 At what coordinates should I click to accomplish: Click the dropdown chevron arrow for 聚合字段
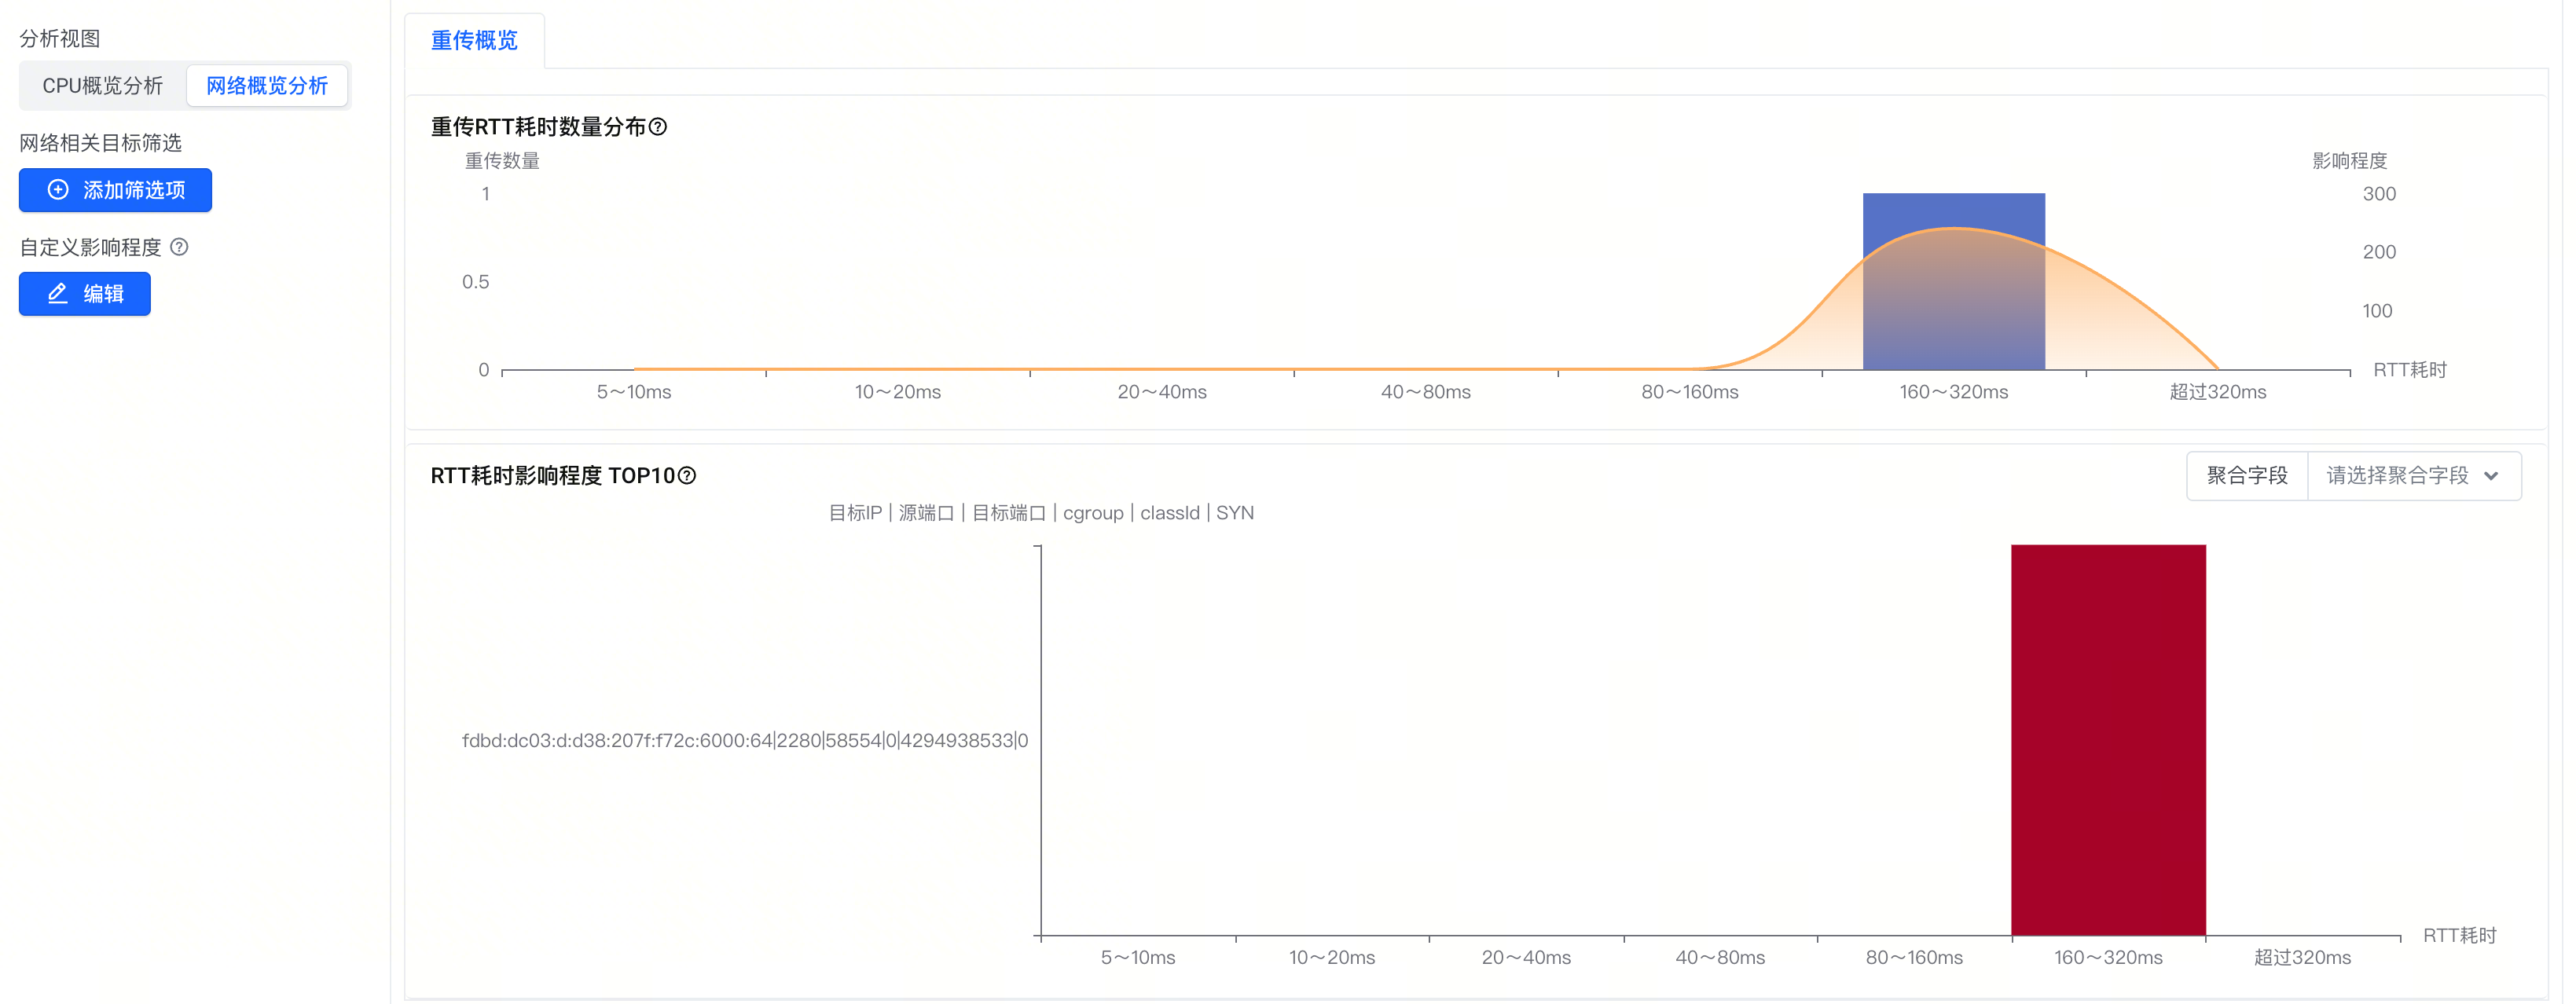2491,476
